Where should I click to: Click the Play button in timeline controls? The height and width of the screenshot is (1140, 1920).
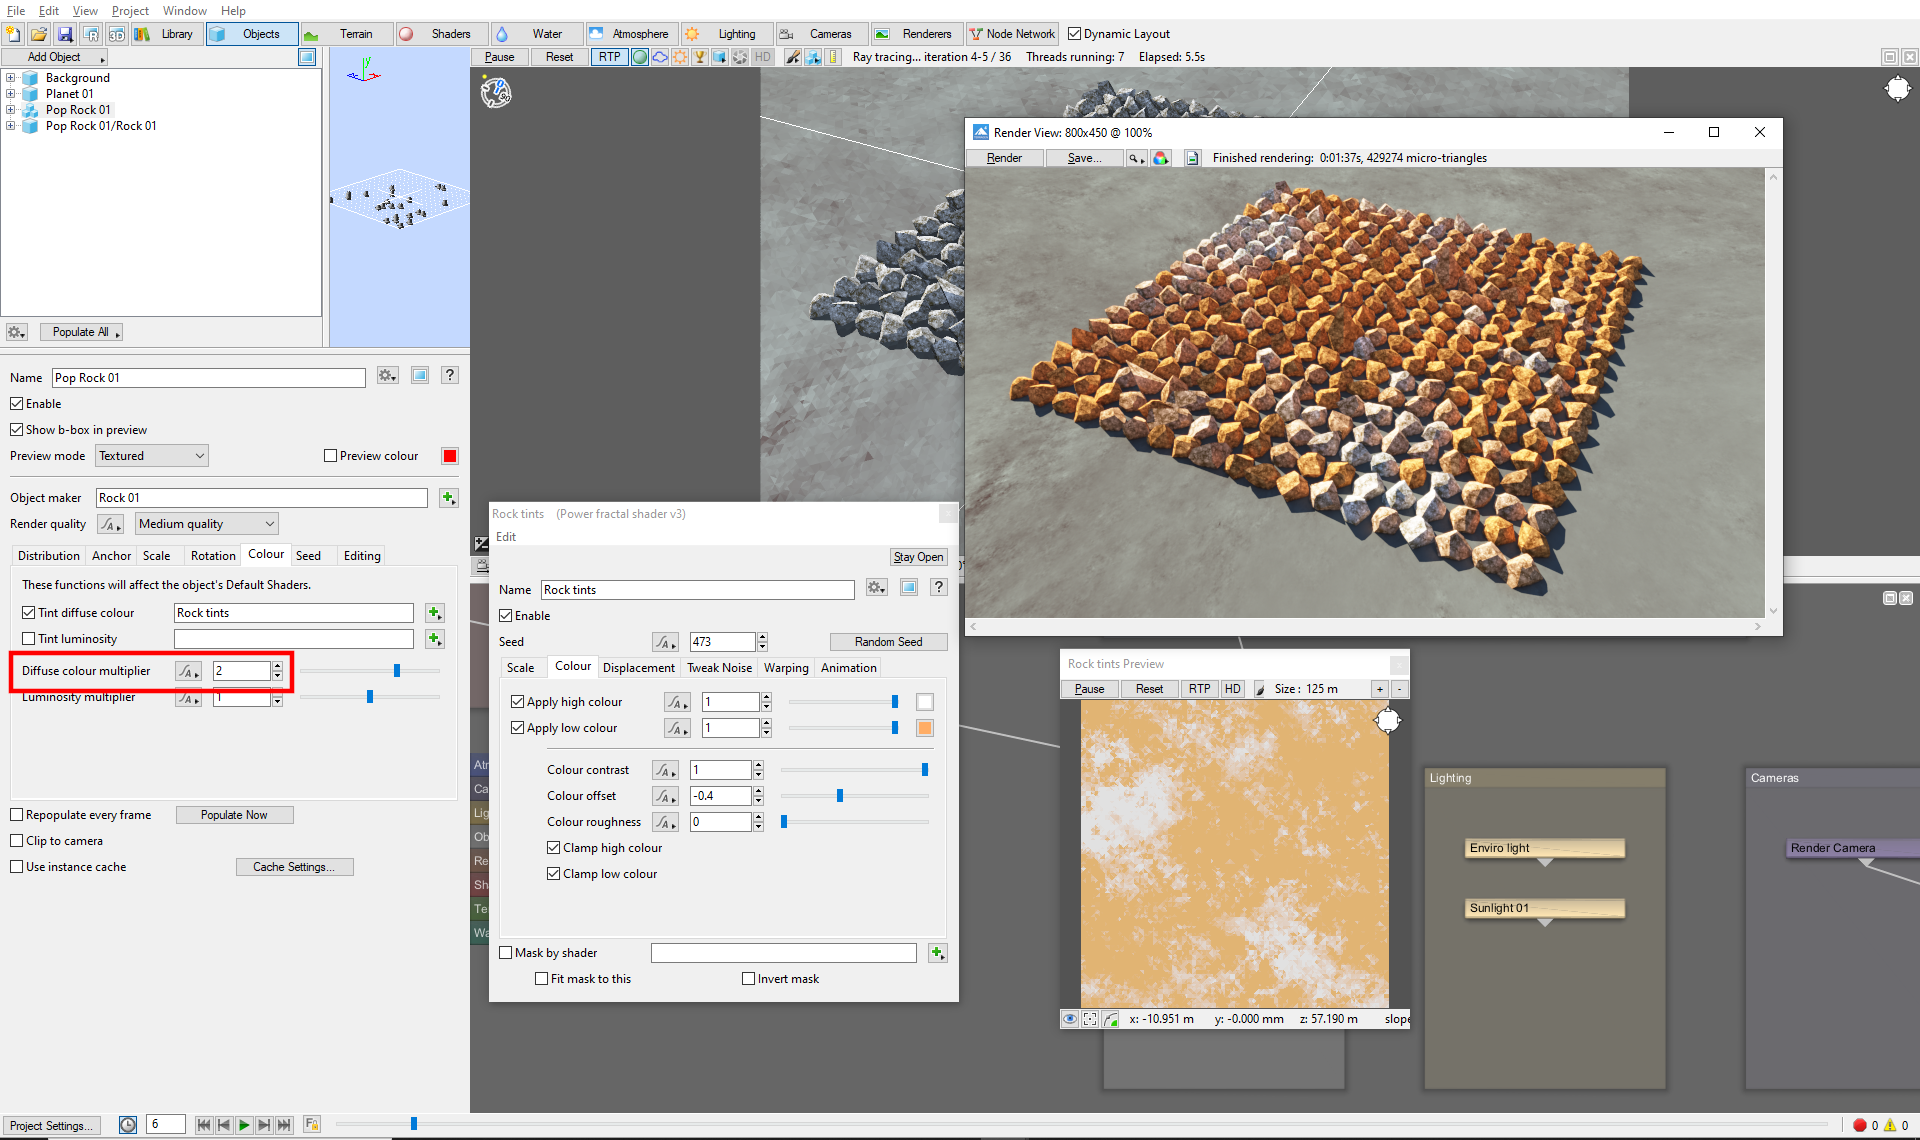click(244, 1125)
